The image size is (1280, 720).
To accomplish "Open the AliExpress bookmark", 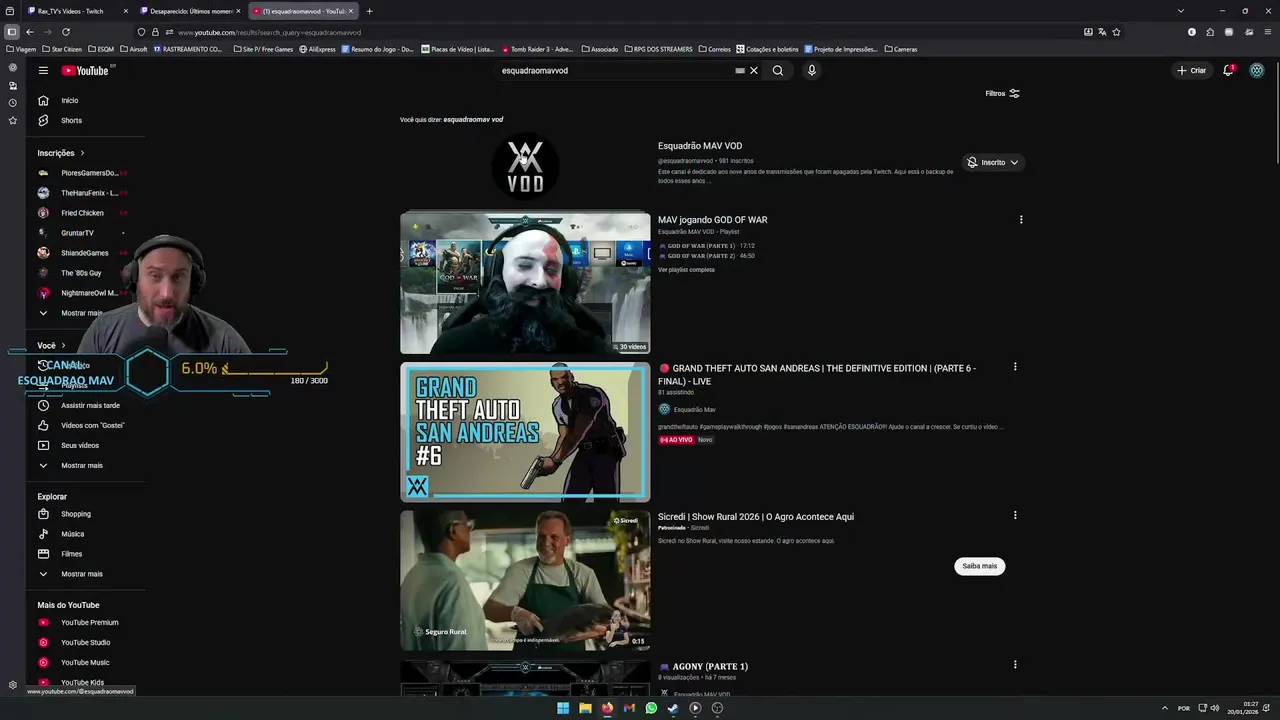I will pyautogui.click(x=317, y=49).
